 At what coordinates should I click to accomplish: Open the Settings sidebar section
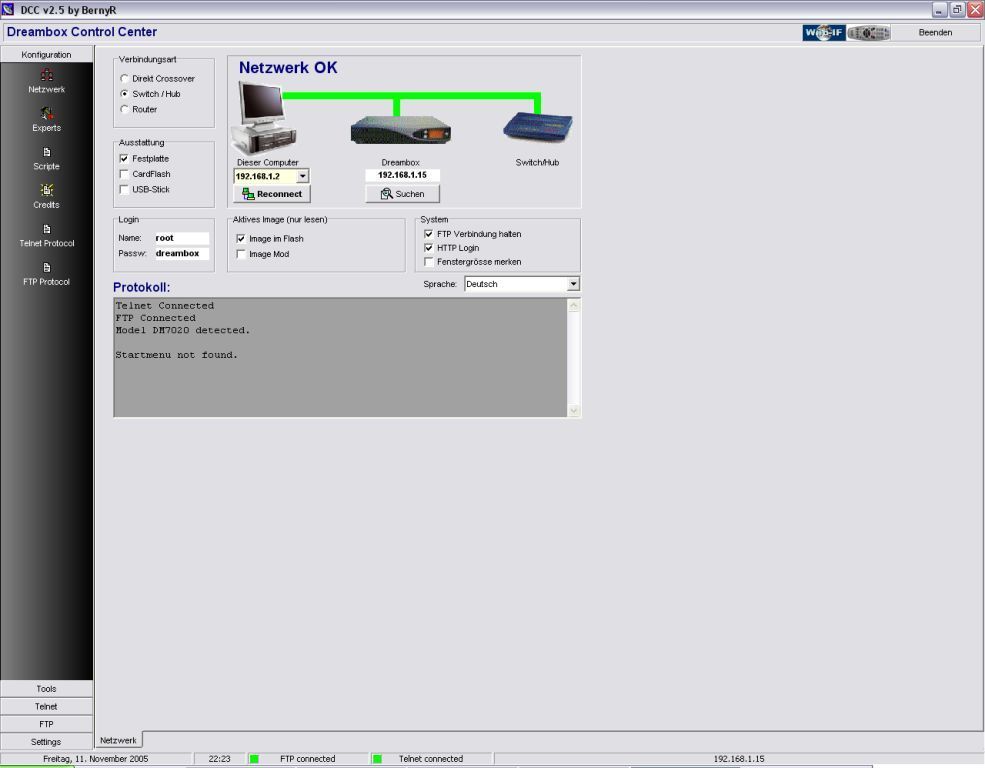tap(46, 742)
